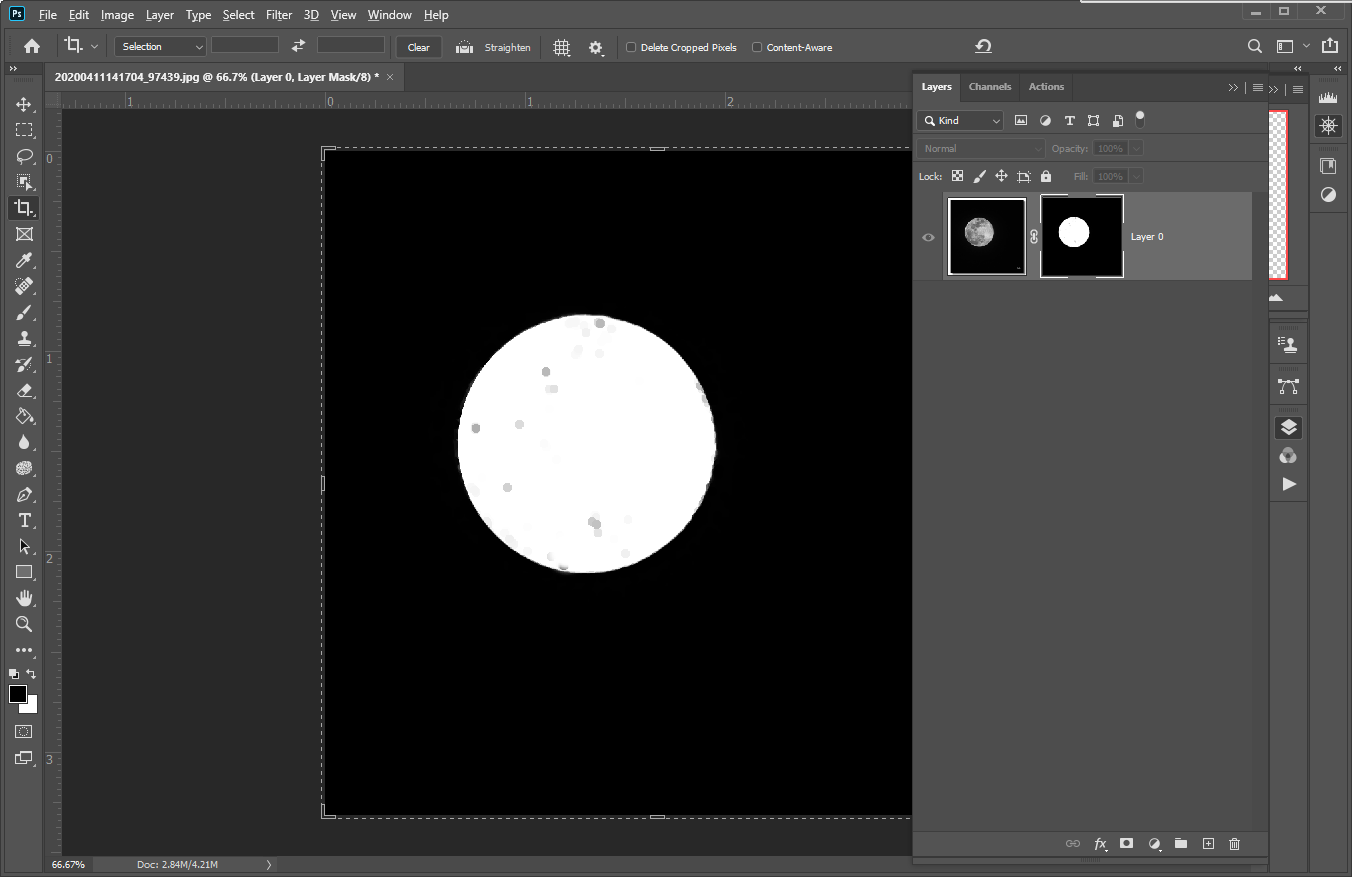Open additional crop options gear menu
Screen dimensions: 1352x877
pyautogui.click(x=597, y=47)
